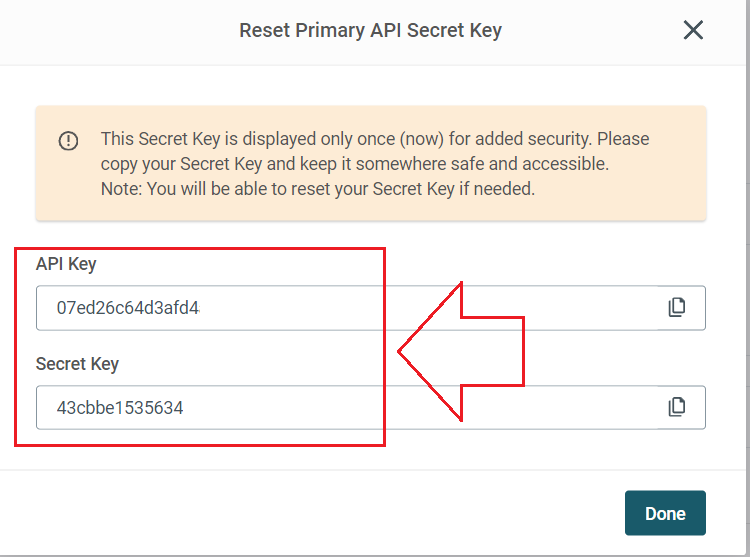Click the dialog title Reset Primary API Secret Key
The height and width of the screenshot is (557, 750).
point(370,30)
